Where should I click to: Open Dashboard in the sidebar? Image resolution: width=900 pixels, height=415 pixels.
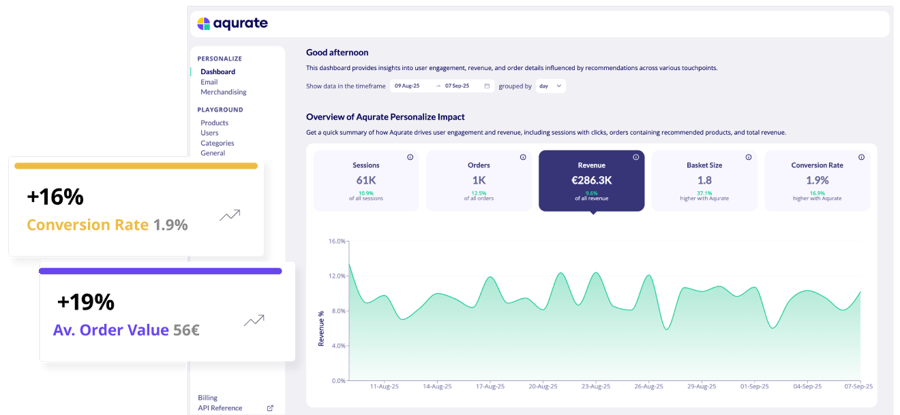tap(218, 72)
